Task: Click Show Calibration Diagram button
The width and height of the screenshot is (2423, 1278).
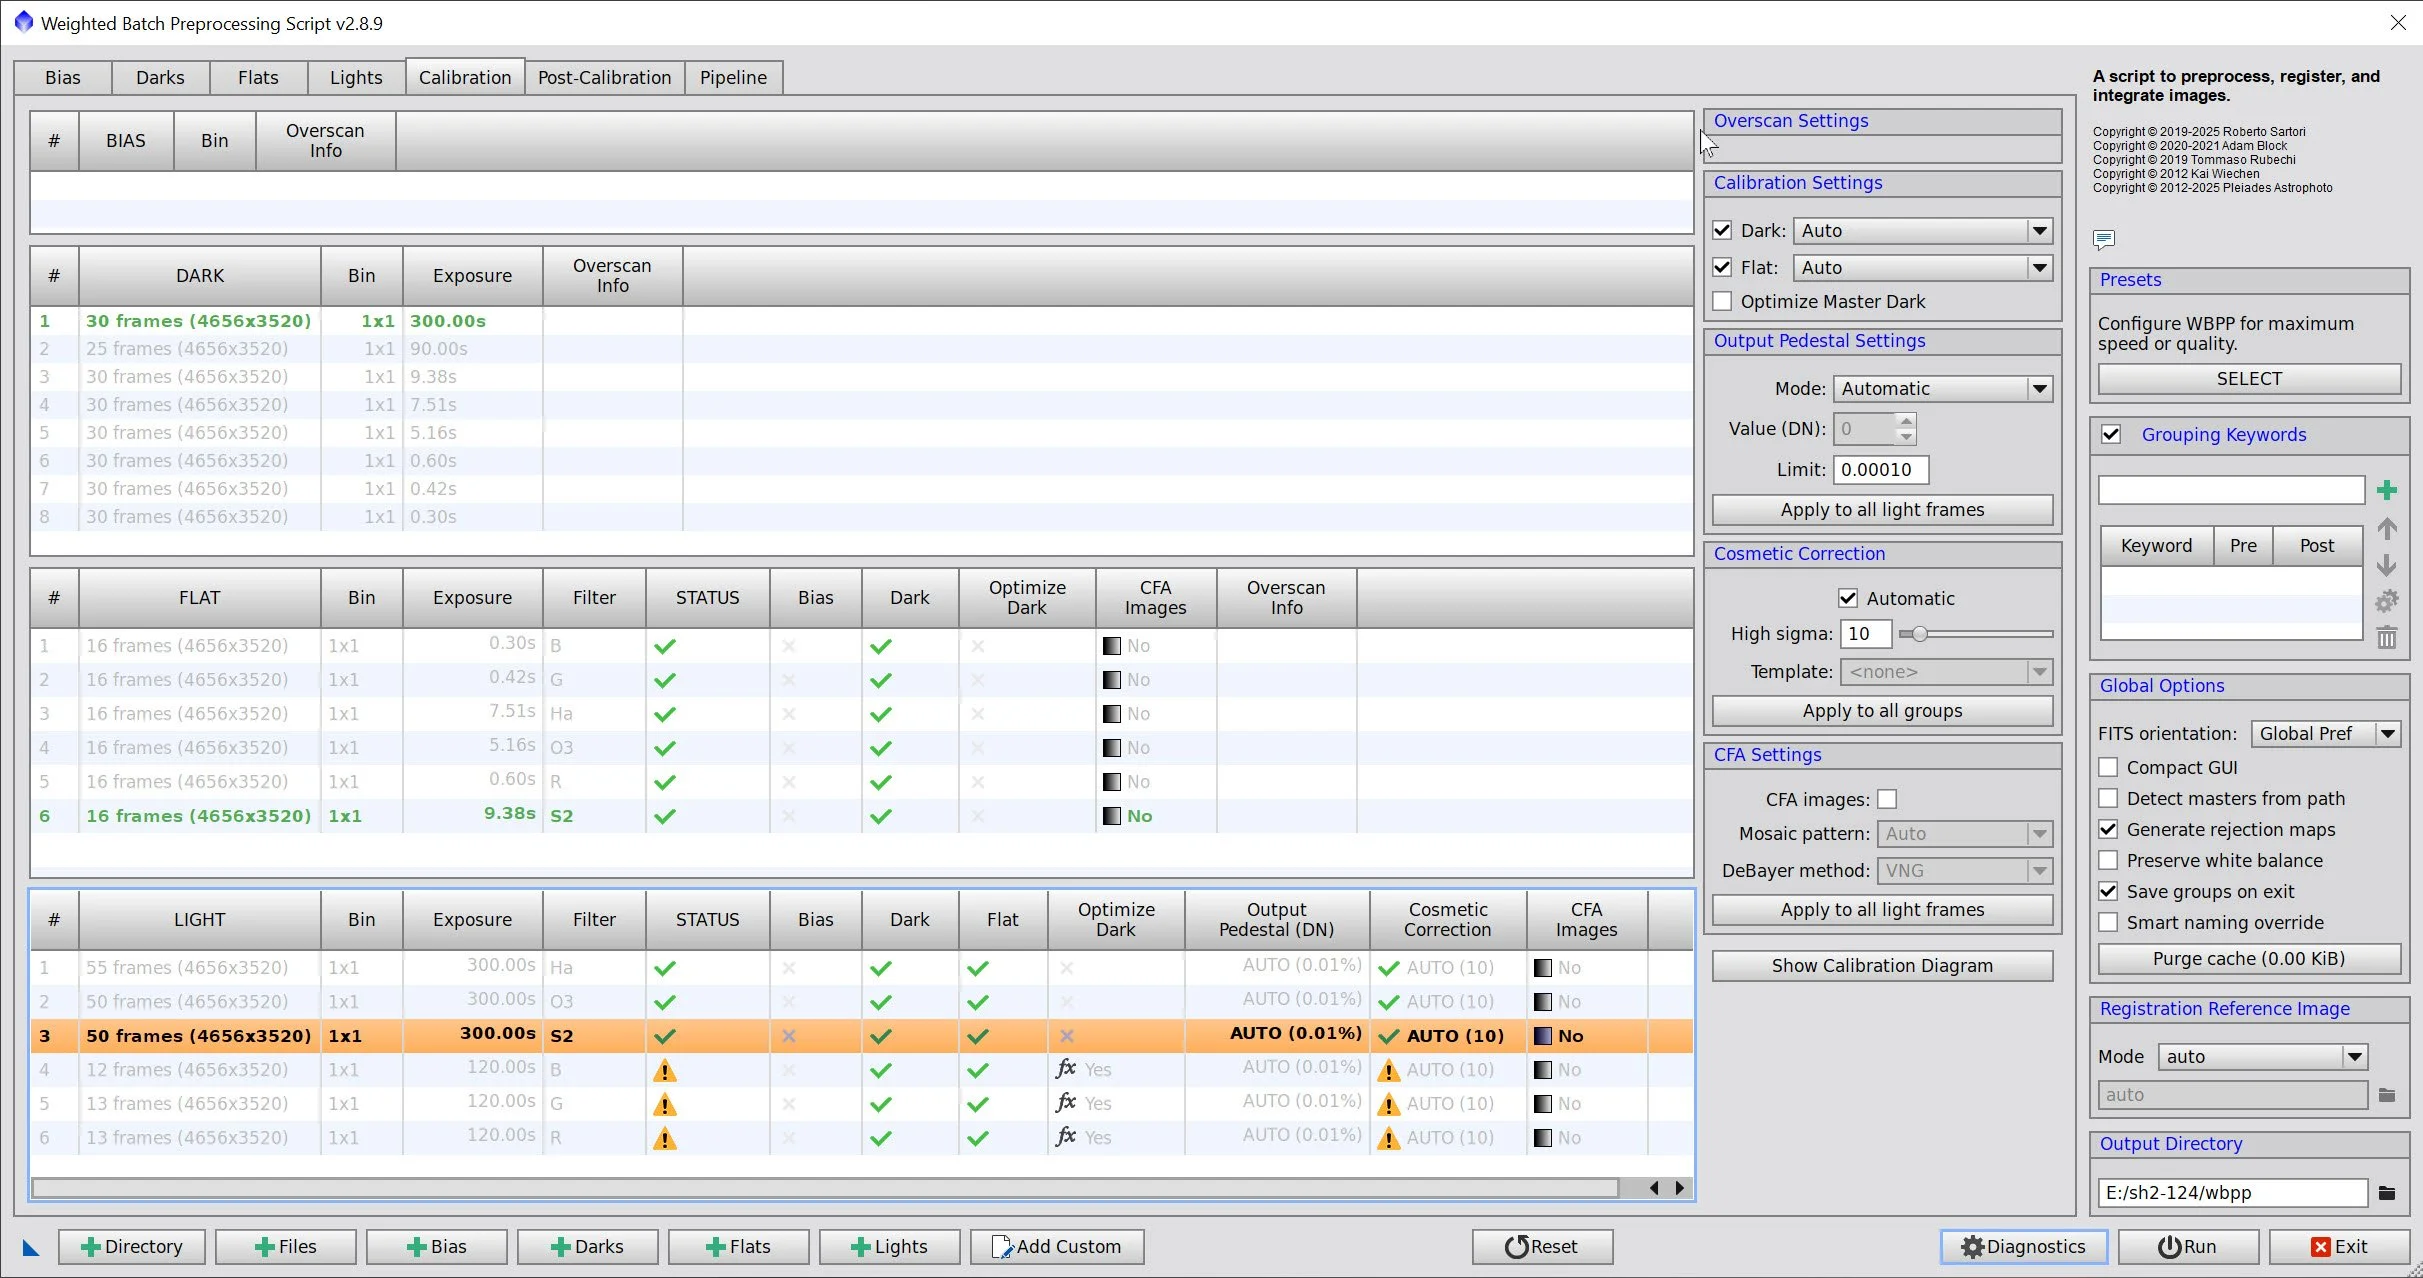Action: point(1881,965)
